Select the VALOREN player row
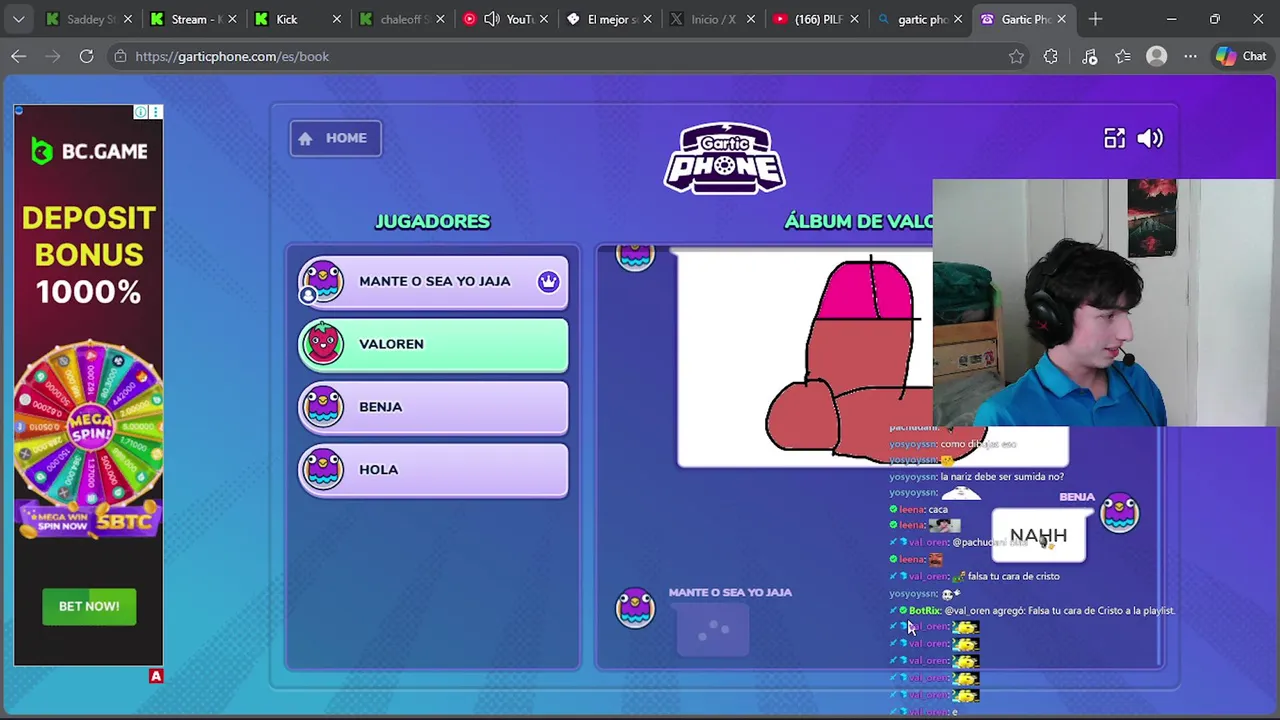 (433, 345)
